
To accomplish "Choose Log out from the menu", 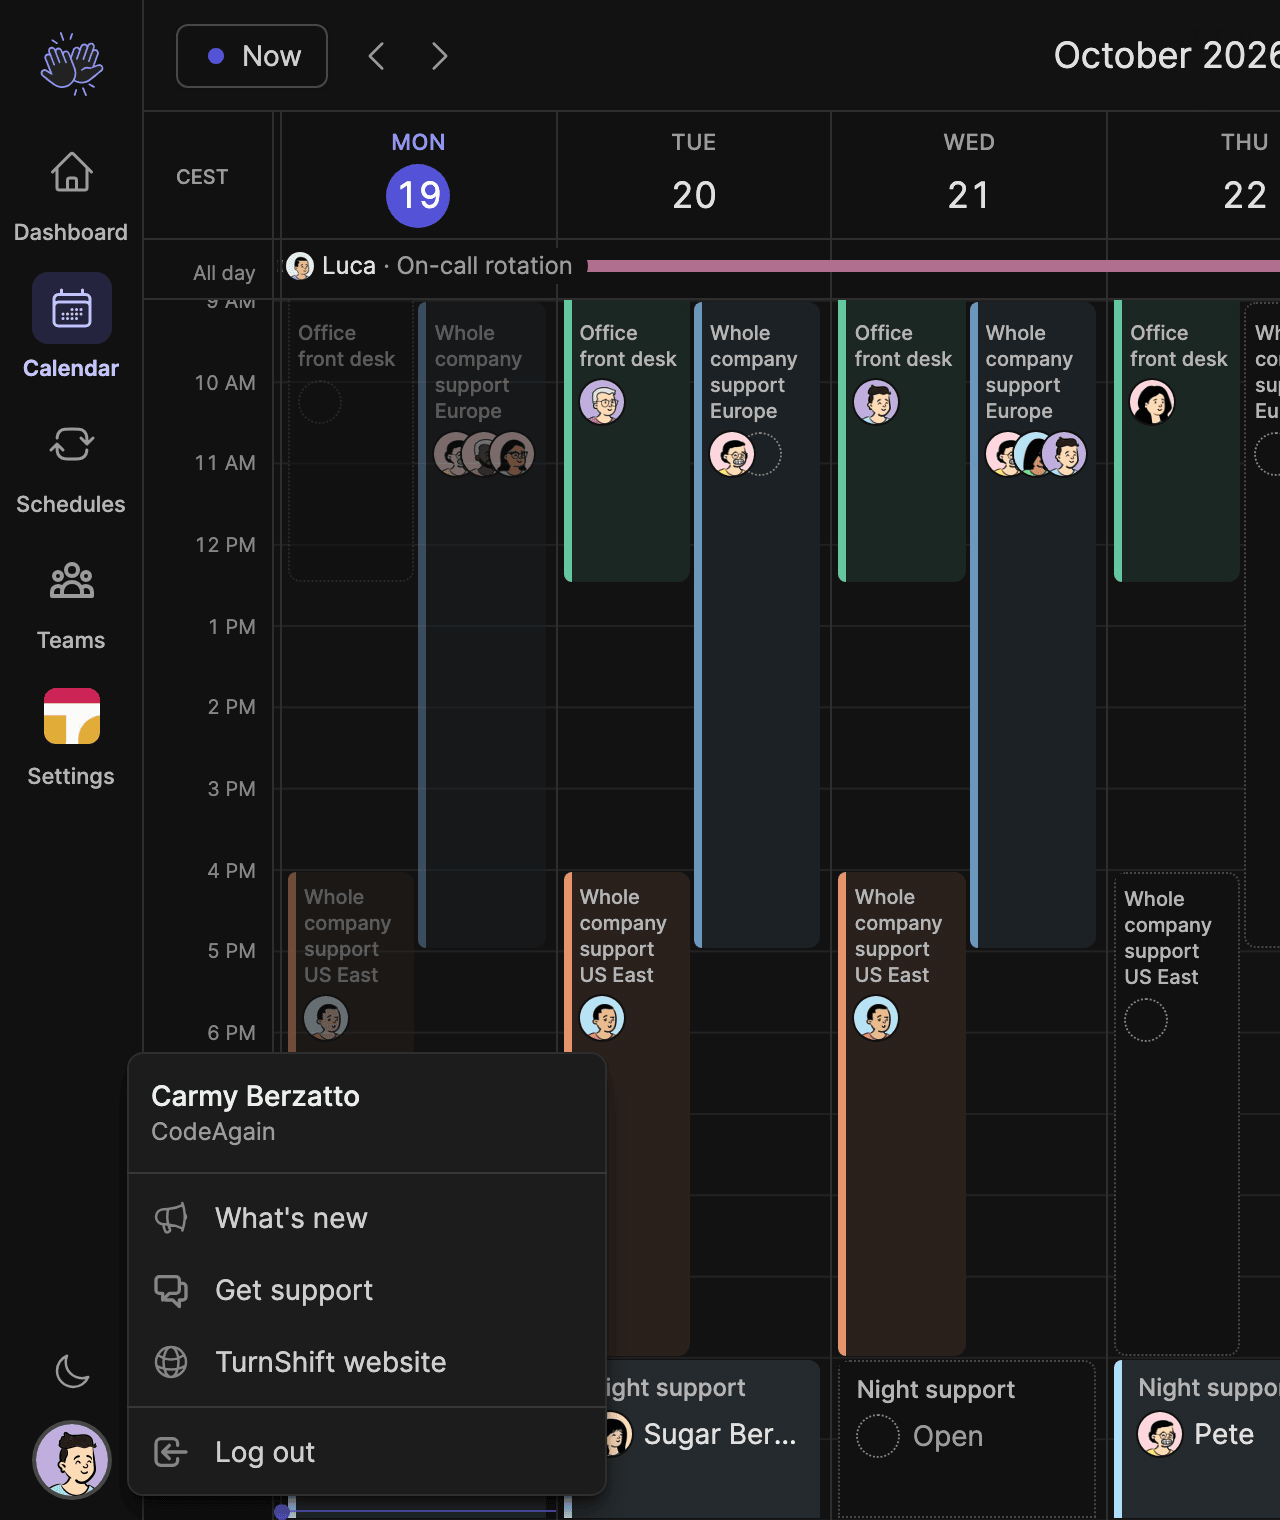I will pos(367,1452).
